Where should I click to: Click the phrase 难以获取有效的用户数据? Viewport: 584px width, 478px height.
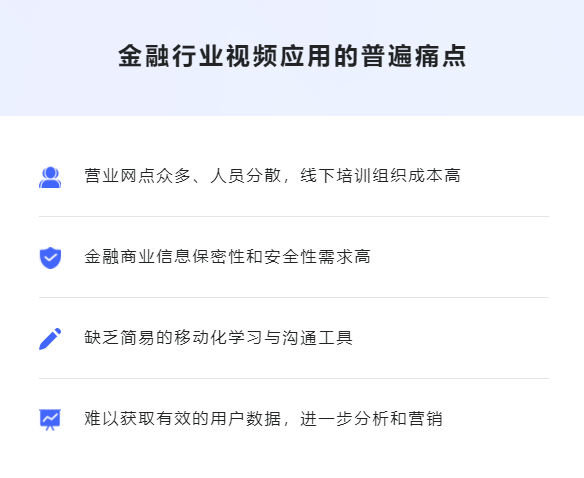182,418
